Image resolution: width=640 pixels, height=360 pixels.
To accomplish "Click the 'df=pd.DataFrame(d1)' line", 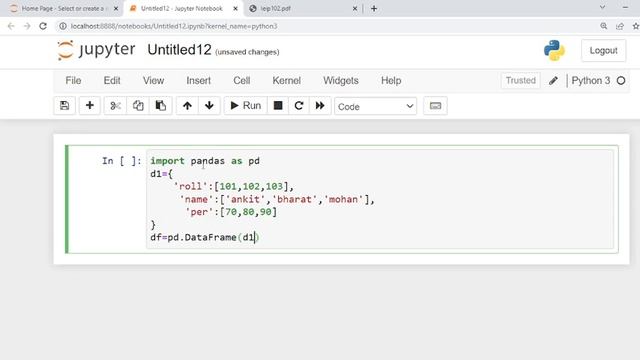I will pyautogui.click(x=204, y=237).
